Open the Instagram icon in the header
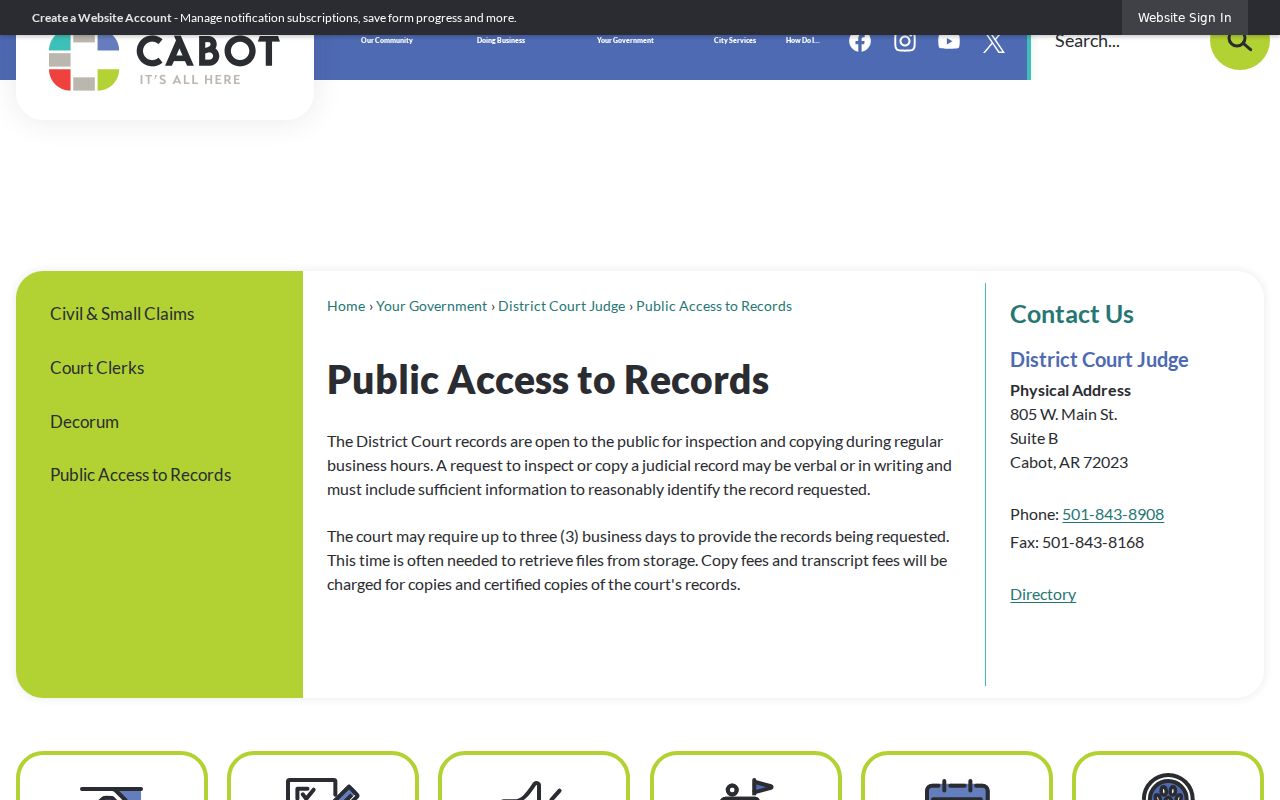This screenshot has width=1280, height=800. 905,41
